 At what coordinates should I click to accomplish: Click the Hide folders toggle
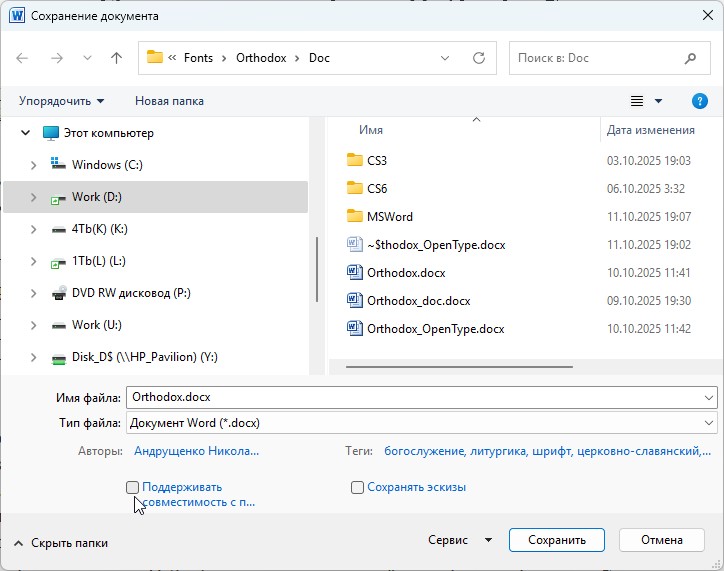pyautogui.click(x=61, y=543)
